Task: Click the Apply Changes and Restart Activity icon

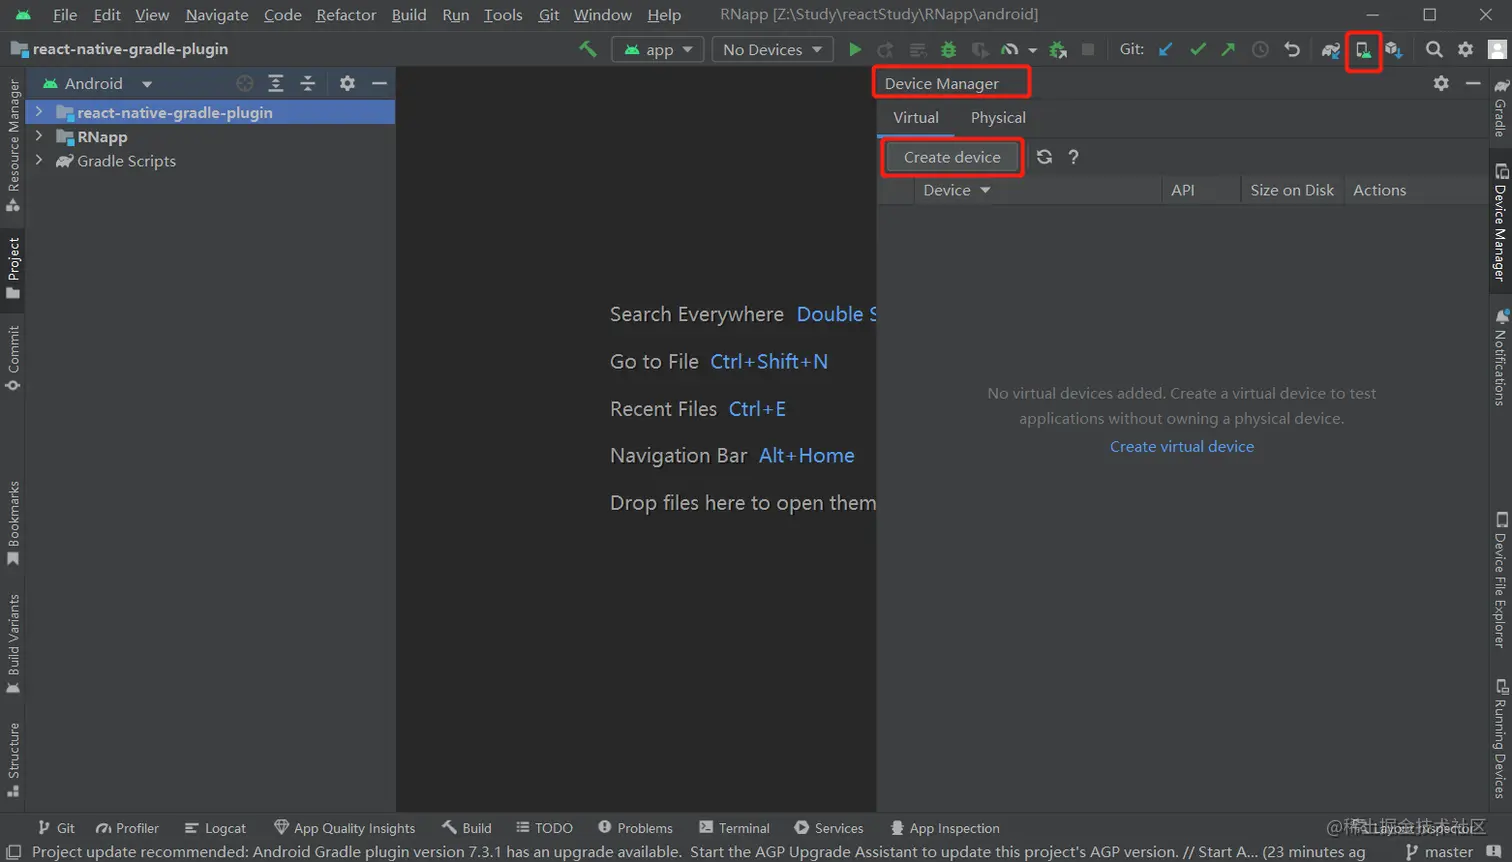Action: tap(885, 49)
